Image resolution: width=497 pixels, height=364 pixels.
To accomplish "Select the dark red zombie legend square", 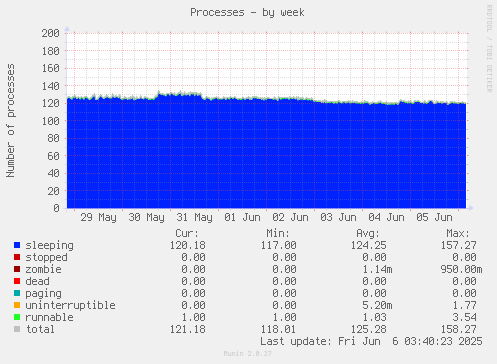I will [x=17, y=269].
